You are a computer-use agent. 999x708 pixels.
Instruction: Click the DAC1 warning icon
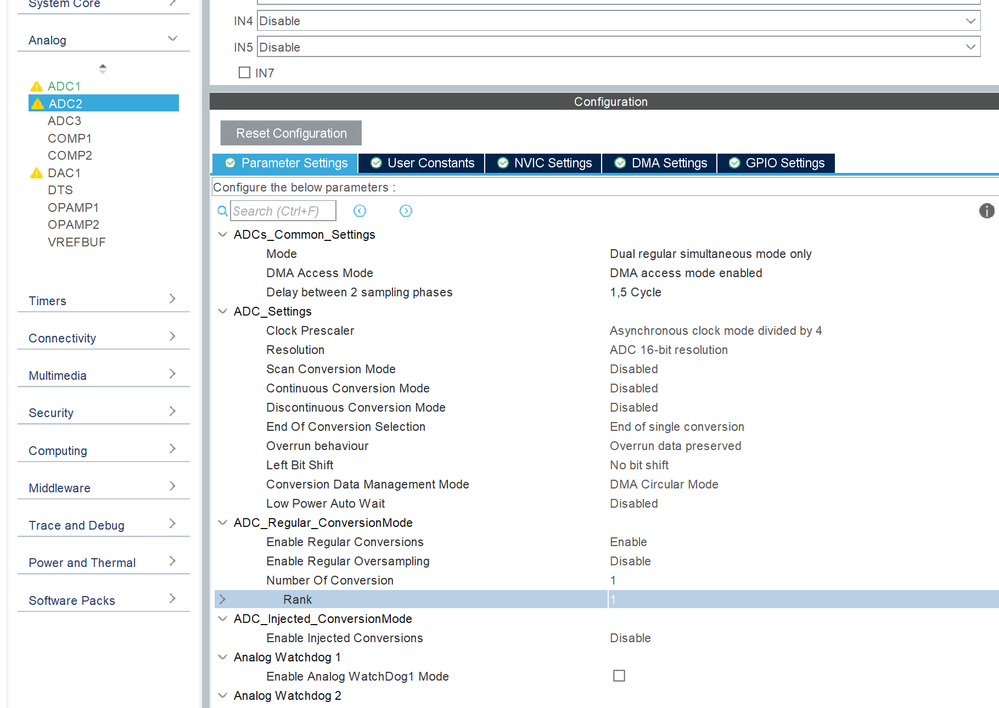point(36,173)
